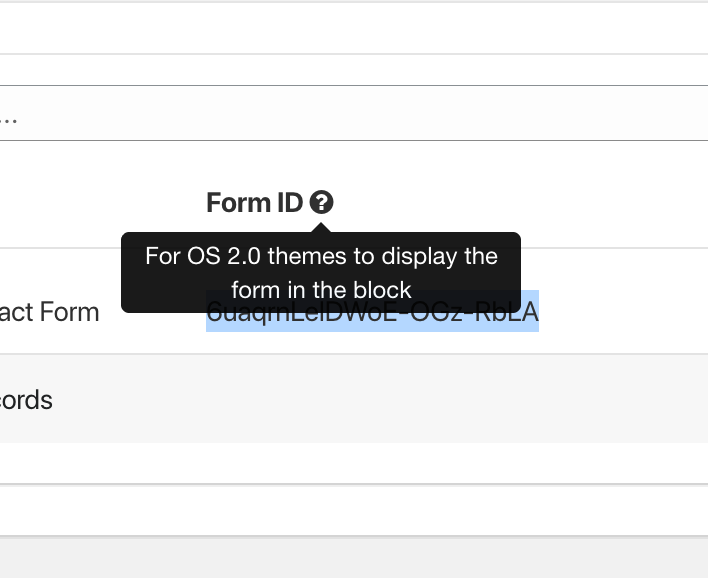The width and height of the screenshot is (708, 578).
Task: Click the Form ID column header label
Action: pyautogui.click(x=254, y=203)
